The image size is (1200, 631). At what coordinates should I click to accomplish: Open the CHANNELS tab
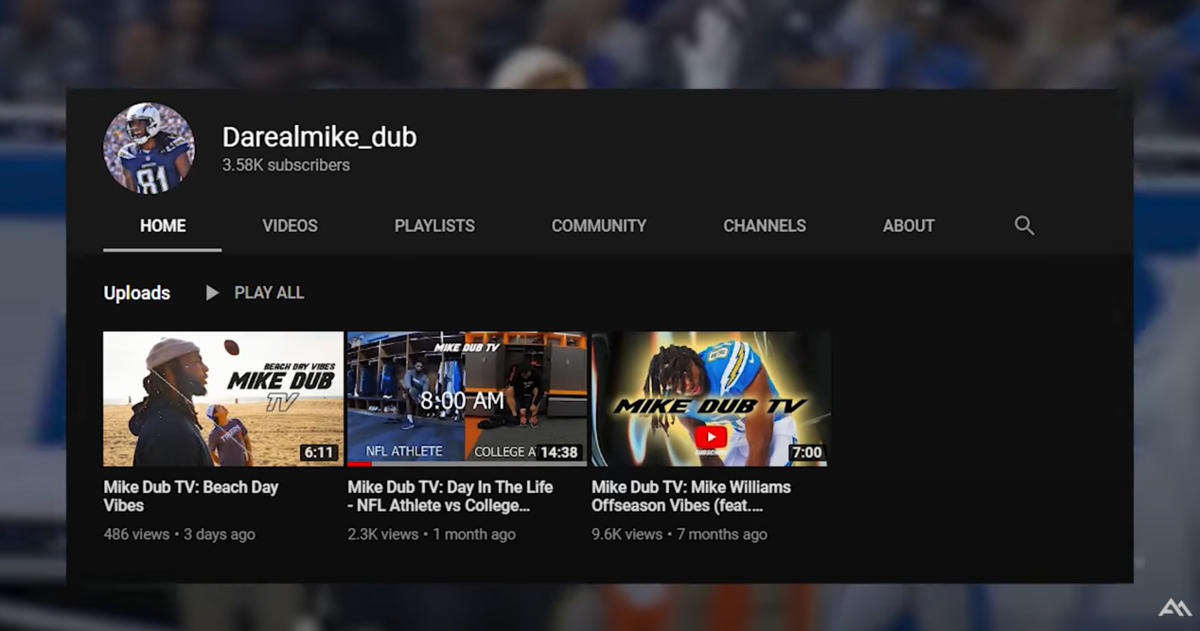pyautogui.click(x=765, y=226)
